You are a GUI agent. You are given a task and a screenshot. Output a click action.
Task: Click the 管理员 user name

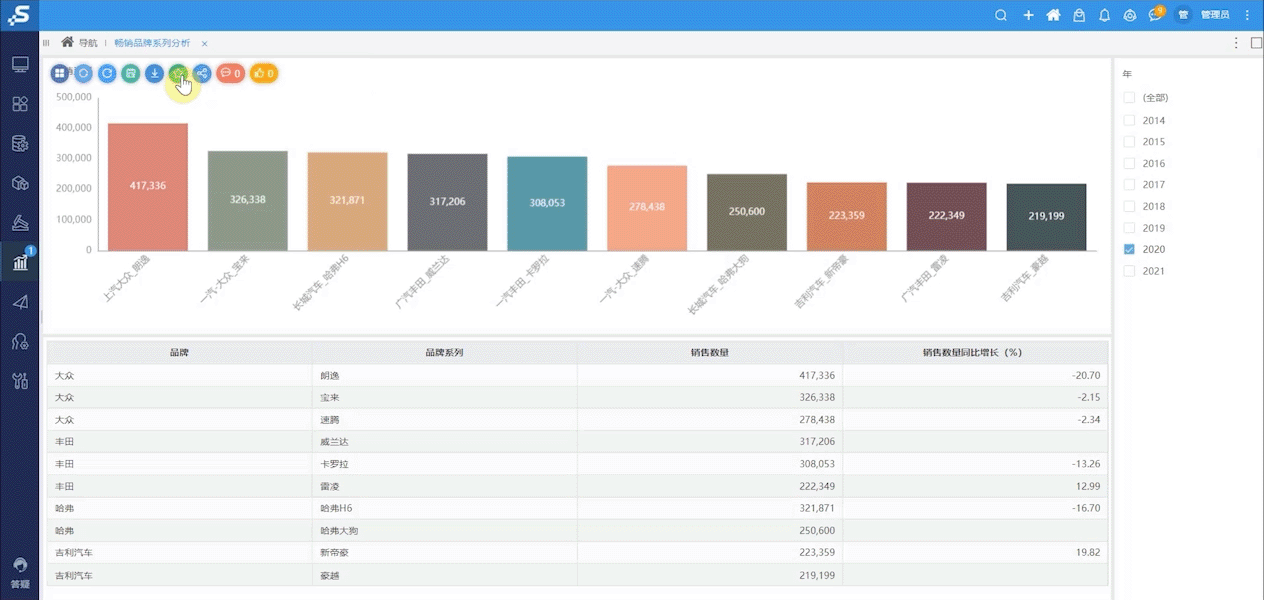click(1215, 15)
